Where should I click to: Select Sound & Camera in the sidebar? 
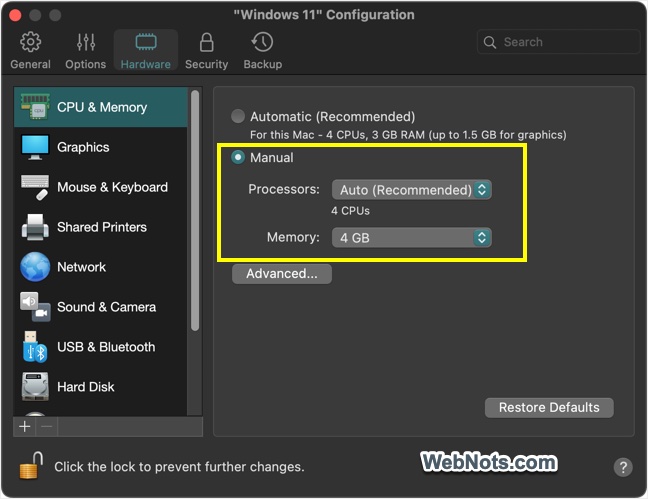tap(100, 307)
